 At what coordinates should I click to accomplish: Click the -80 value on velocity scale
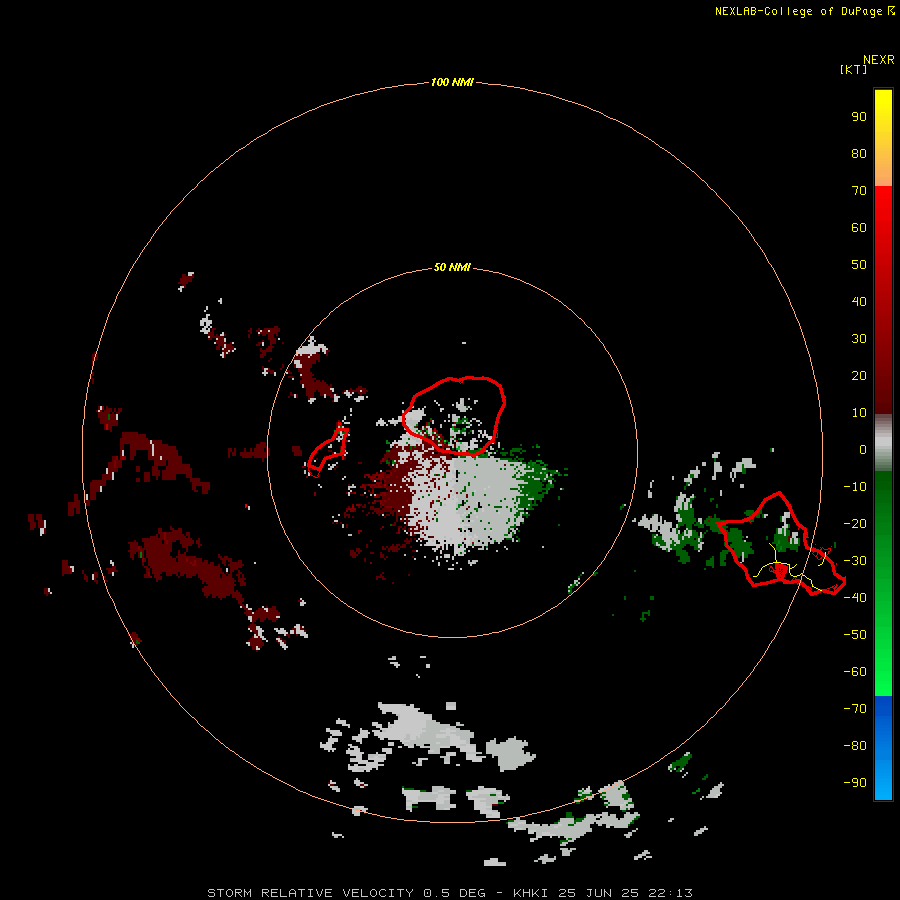(x=855, y=746)
